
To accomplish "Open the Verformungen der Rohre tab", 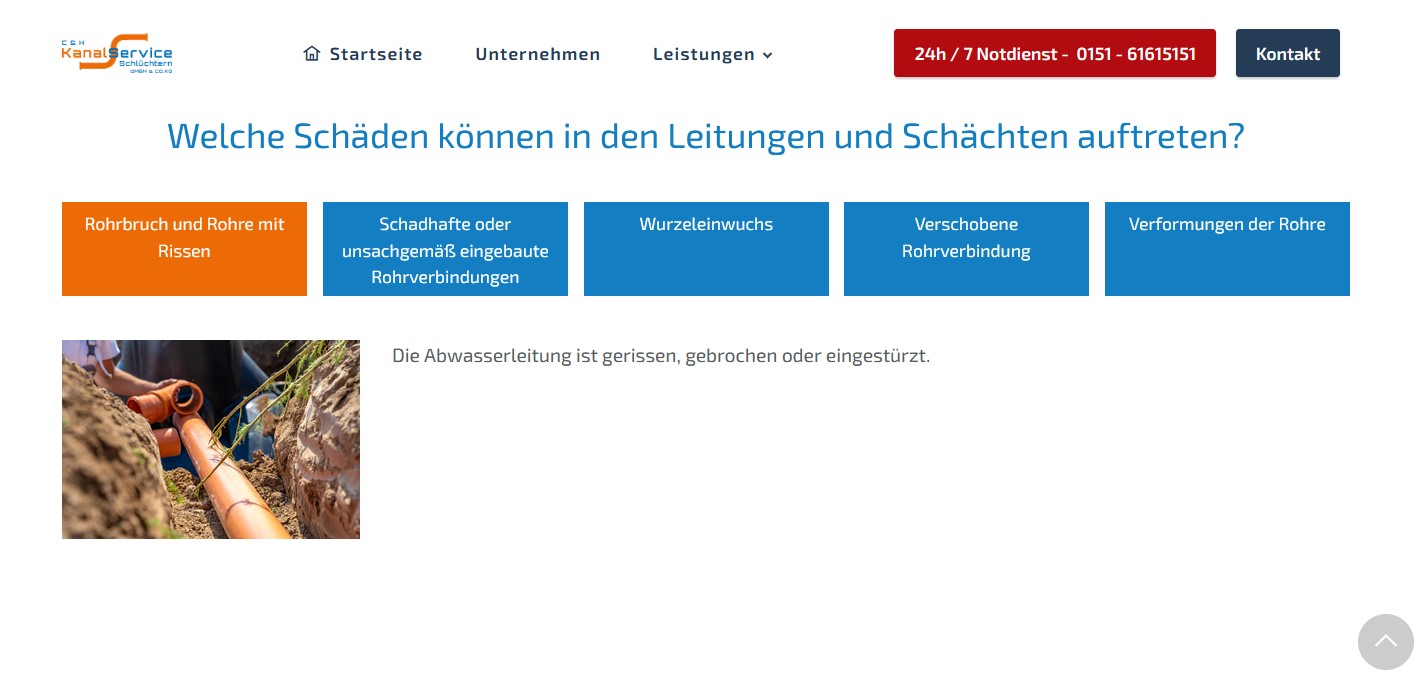I will click(x=1227, y=249).
